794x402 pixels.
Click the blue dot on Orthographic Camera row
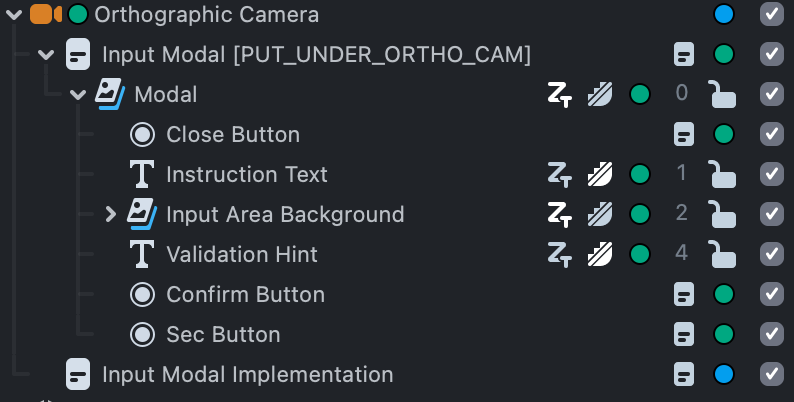click(x=725, y=14)
